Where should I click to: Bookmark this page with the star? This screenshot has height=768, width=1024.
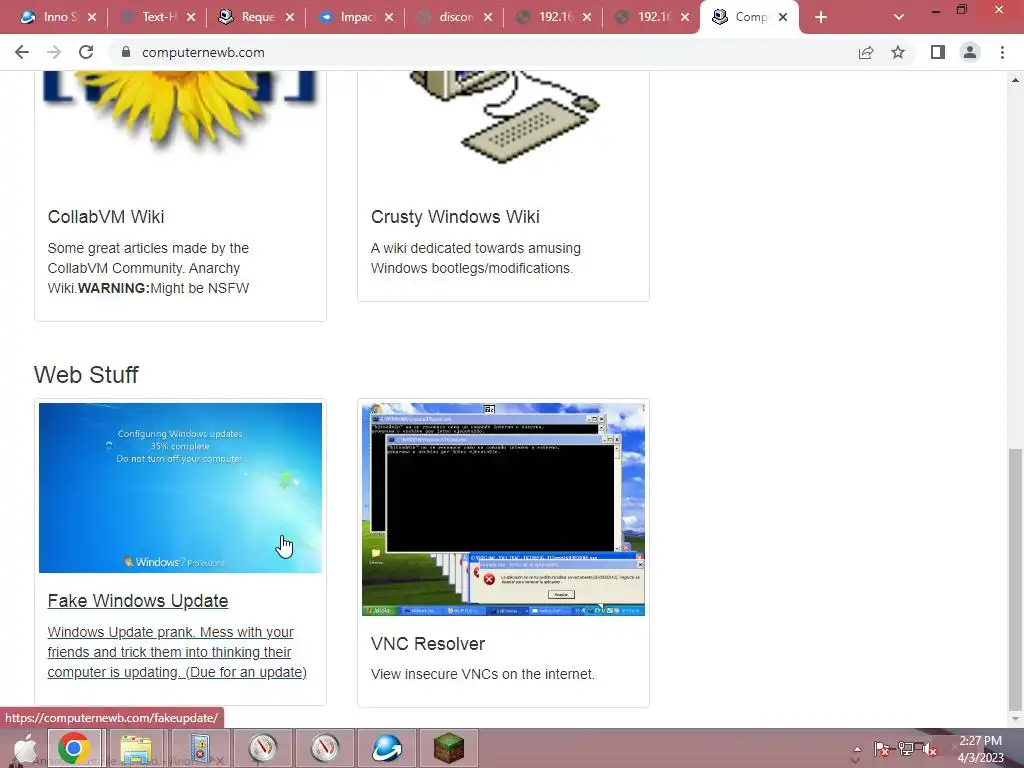(898, 52)
